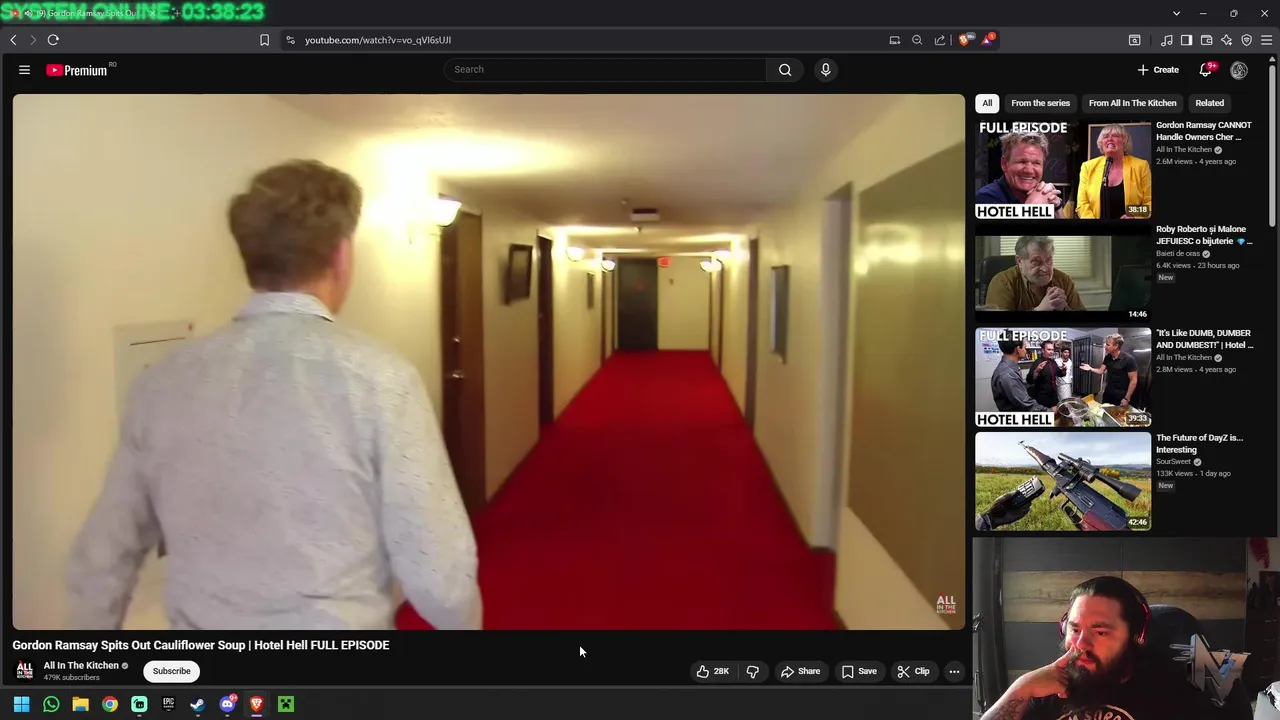Open Brave Shields lion icon
The height and width of the screenshot is (720, 1280).
(963, 40)
